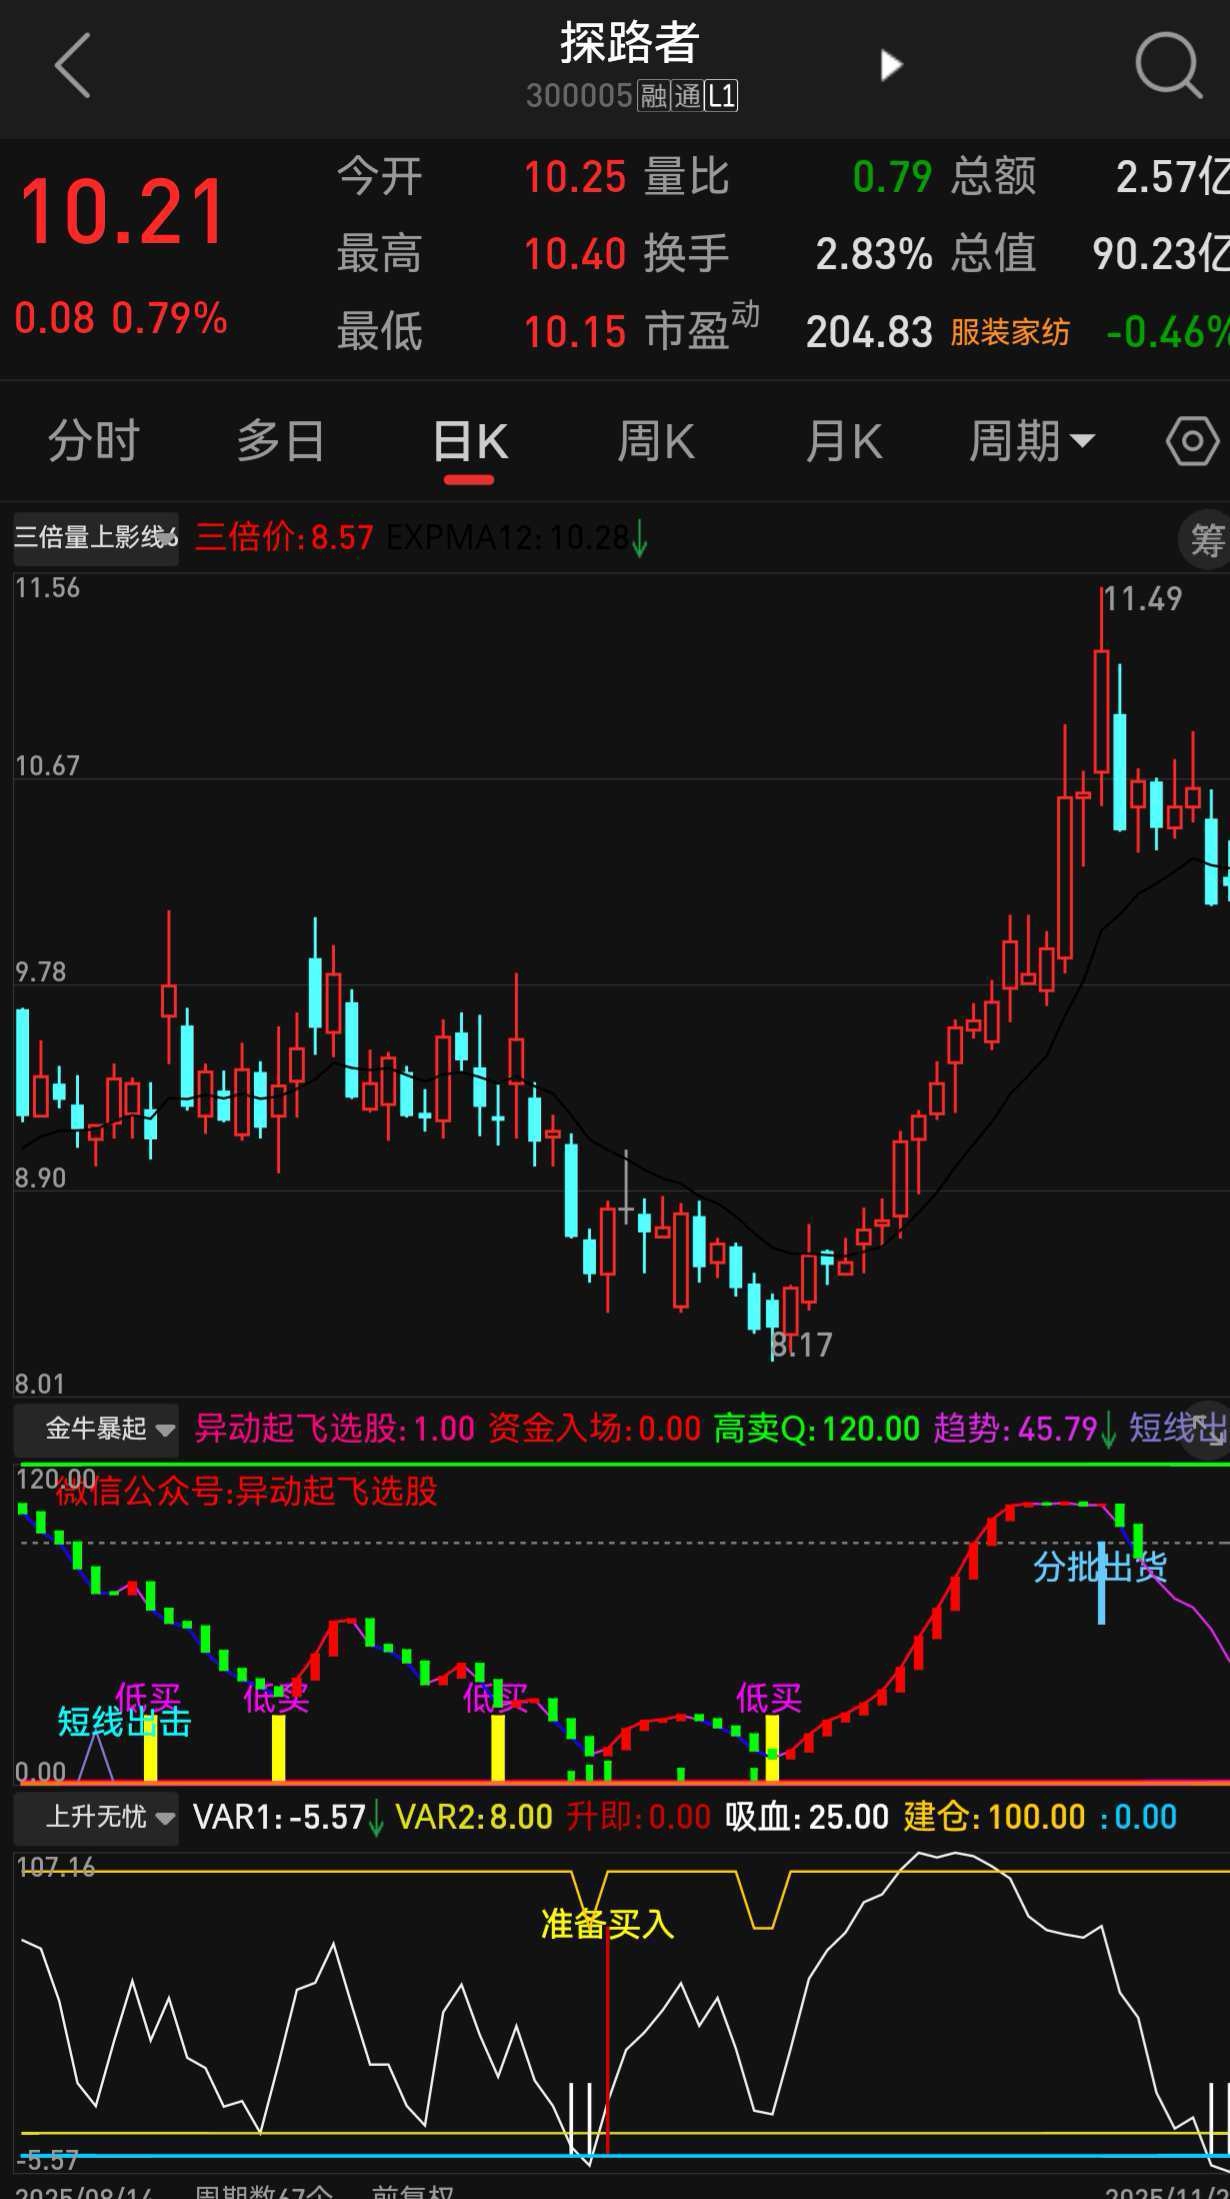
Task: Tap the 总值 value 90.23亿
Action: (x=1161, y=254)
